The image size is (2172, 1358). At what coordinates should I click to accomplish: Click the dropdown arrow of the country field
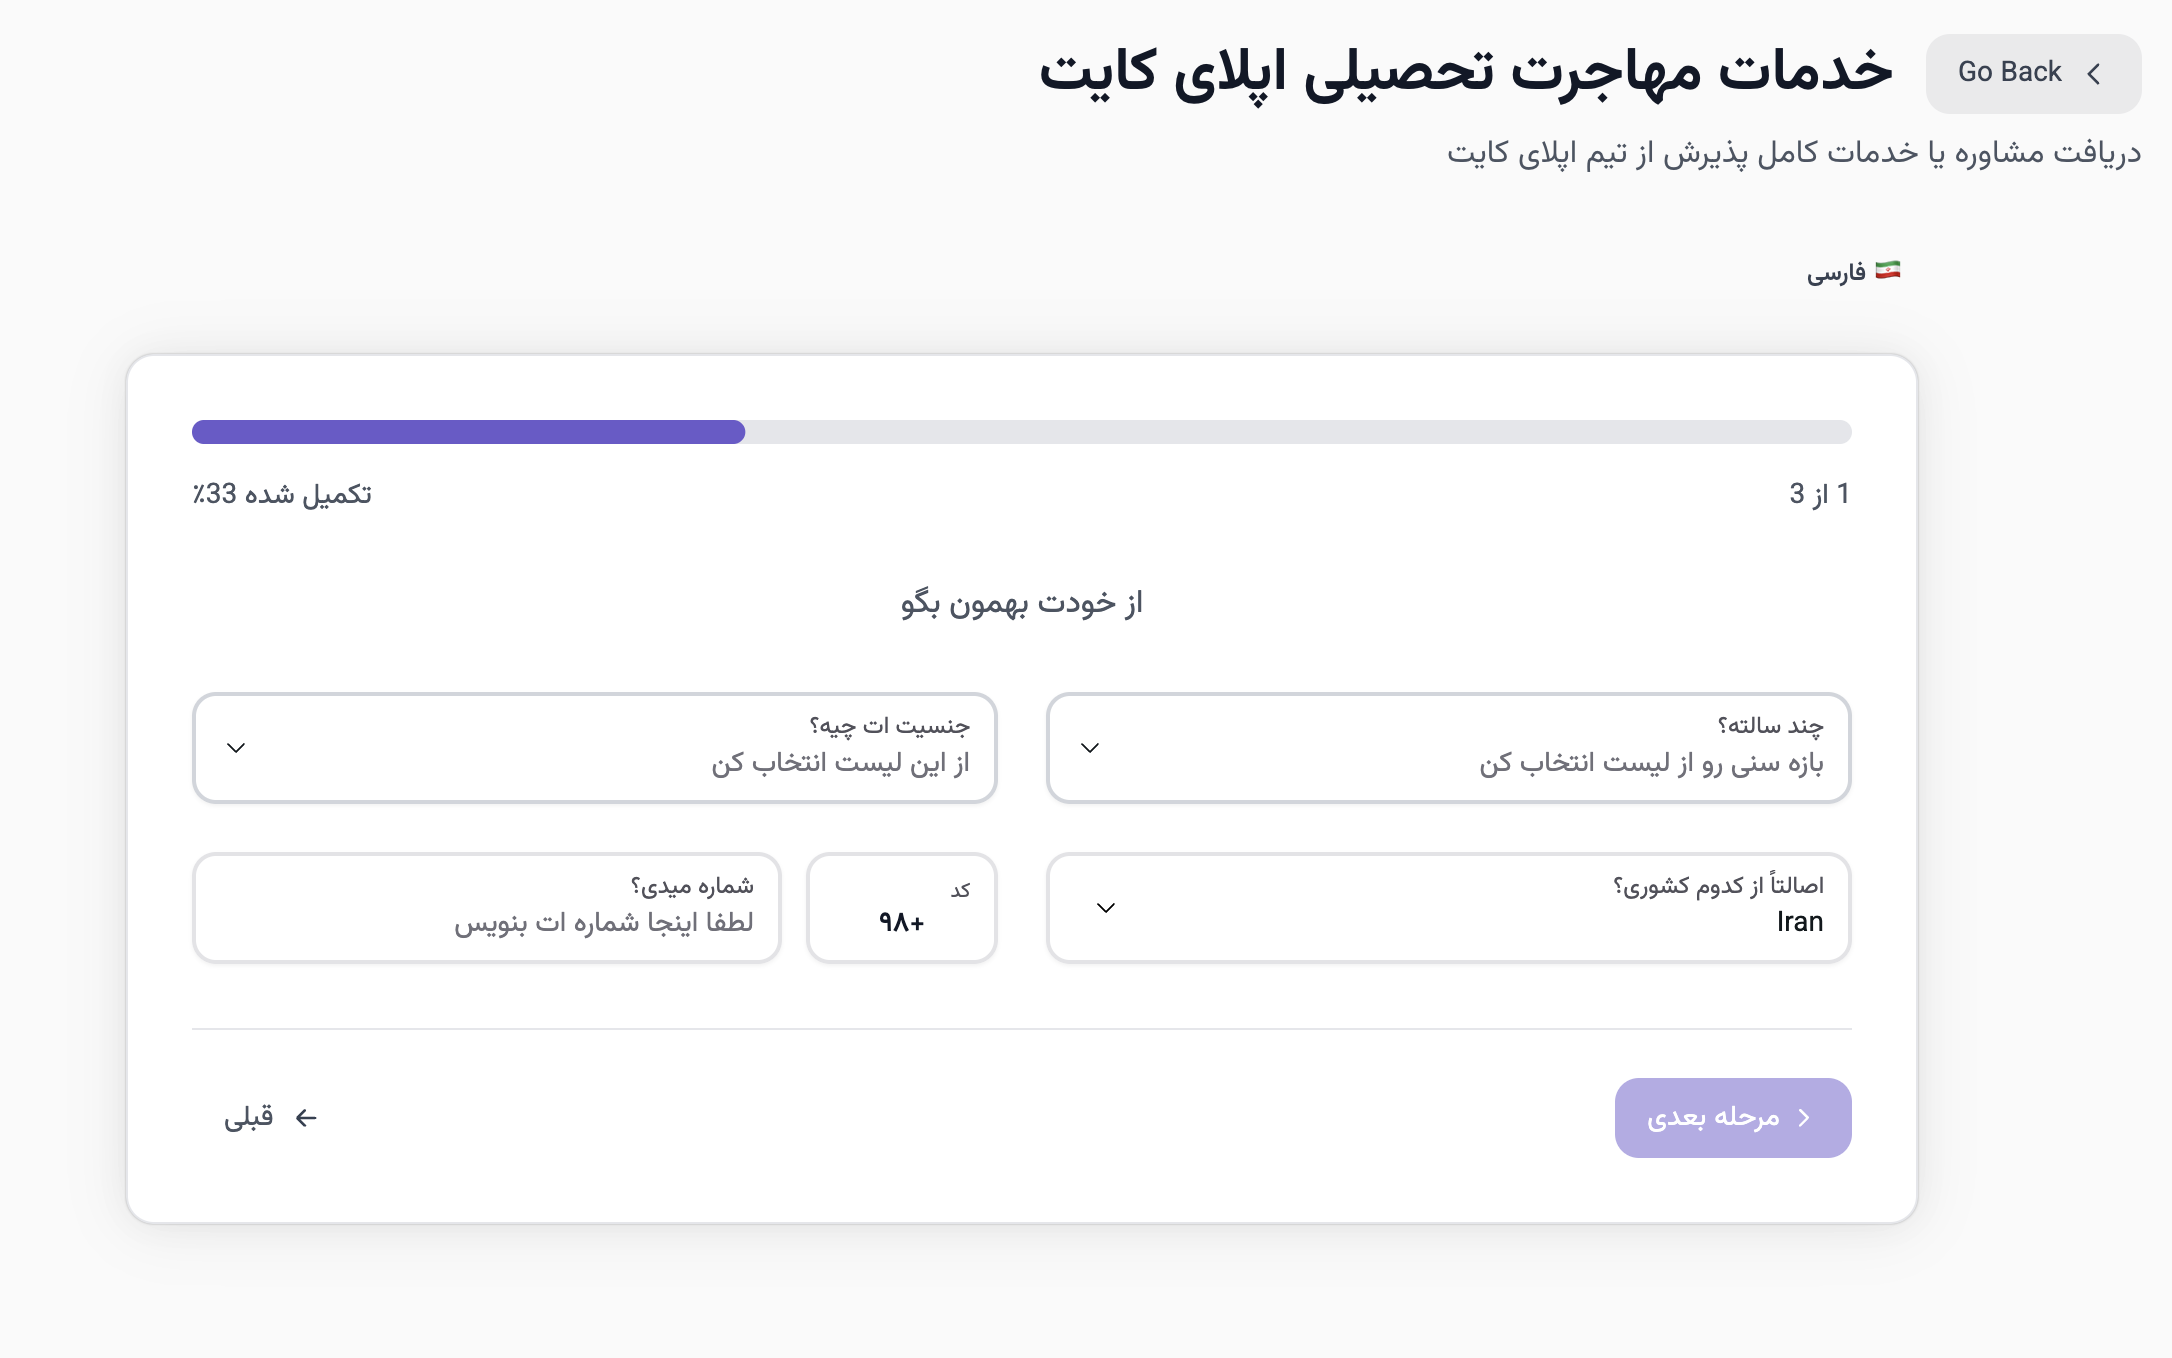coord(1105,908)
